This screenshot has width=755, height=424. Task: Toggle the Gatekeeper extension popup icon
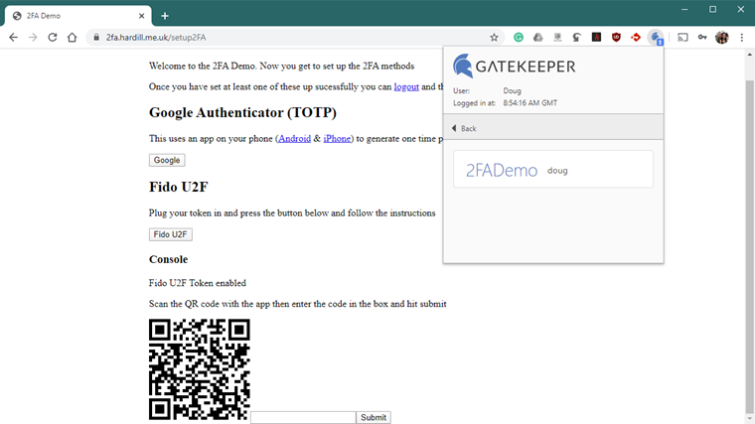[x=656, y=38]
